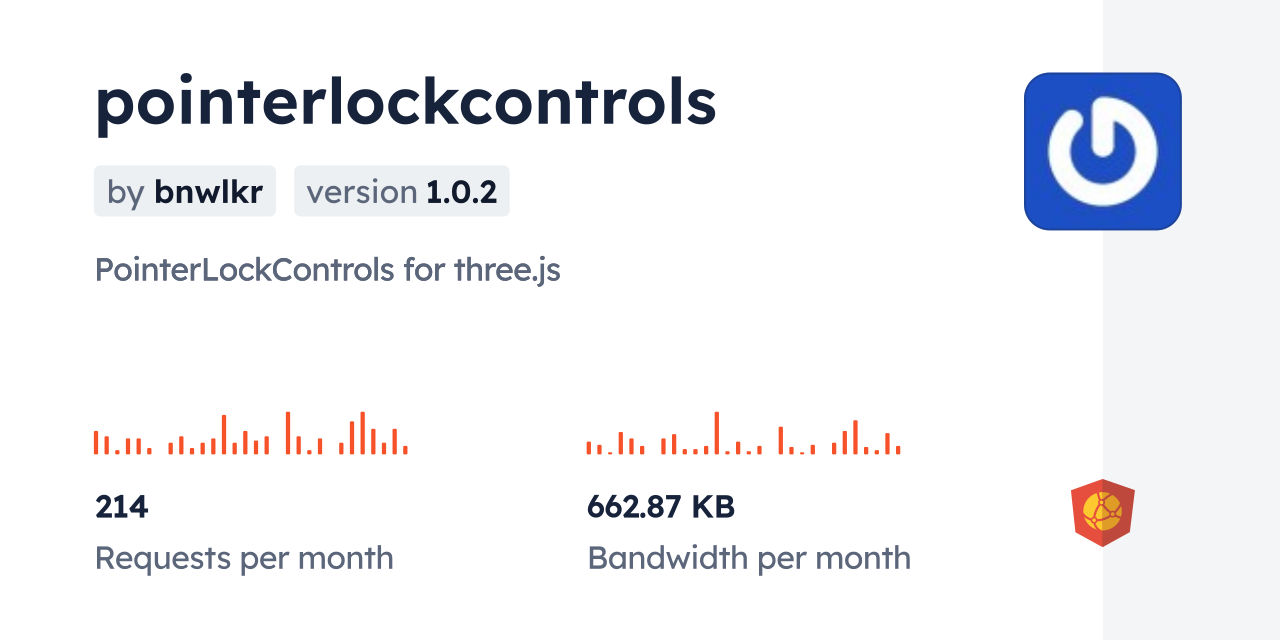
Task: Click the blue Gravatar power-symbol avatar
Action: 1102,151
